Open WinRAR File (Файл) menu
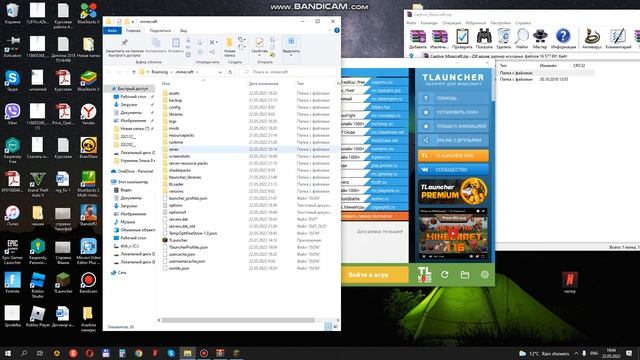This screenshot has height=360, width=640. [x=411, y=23]
